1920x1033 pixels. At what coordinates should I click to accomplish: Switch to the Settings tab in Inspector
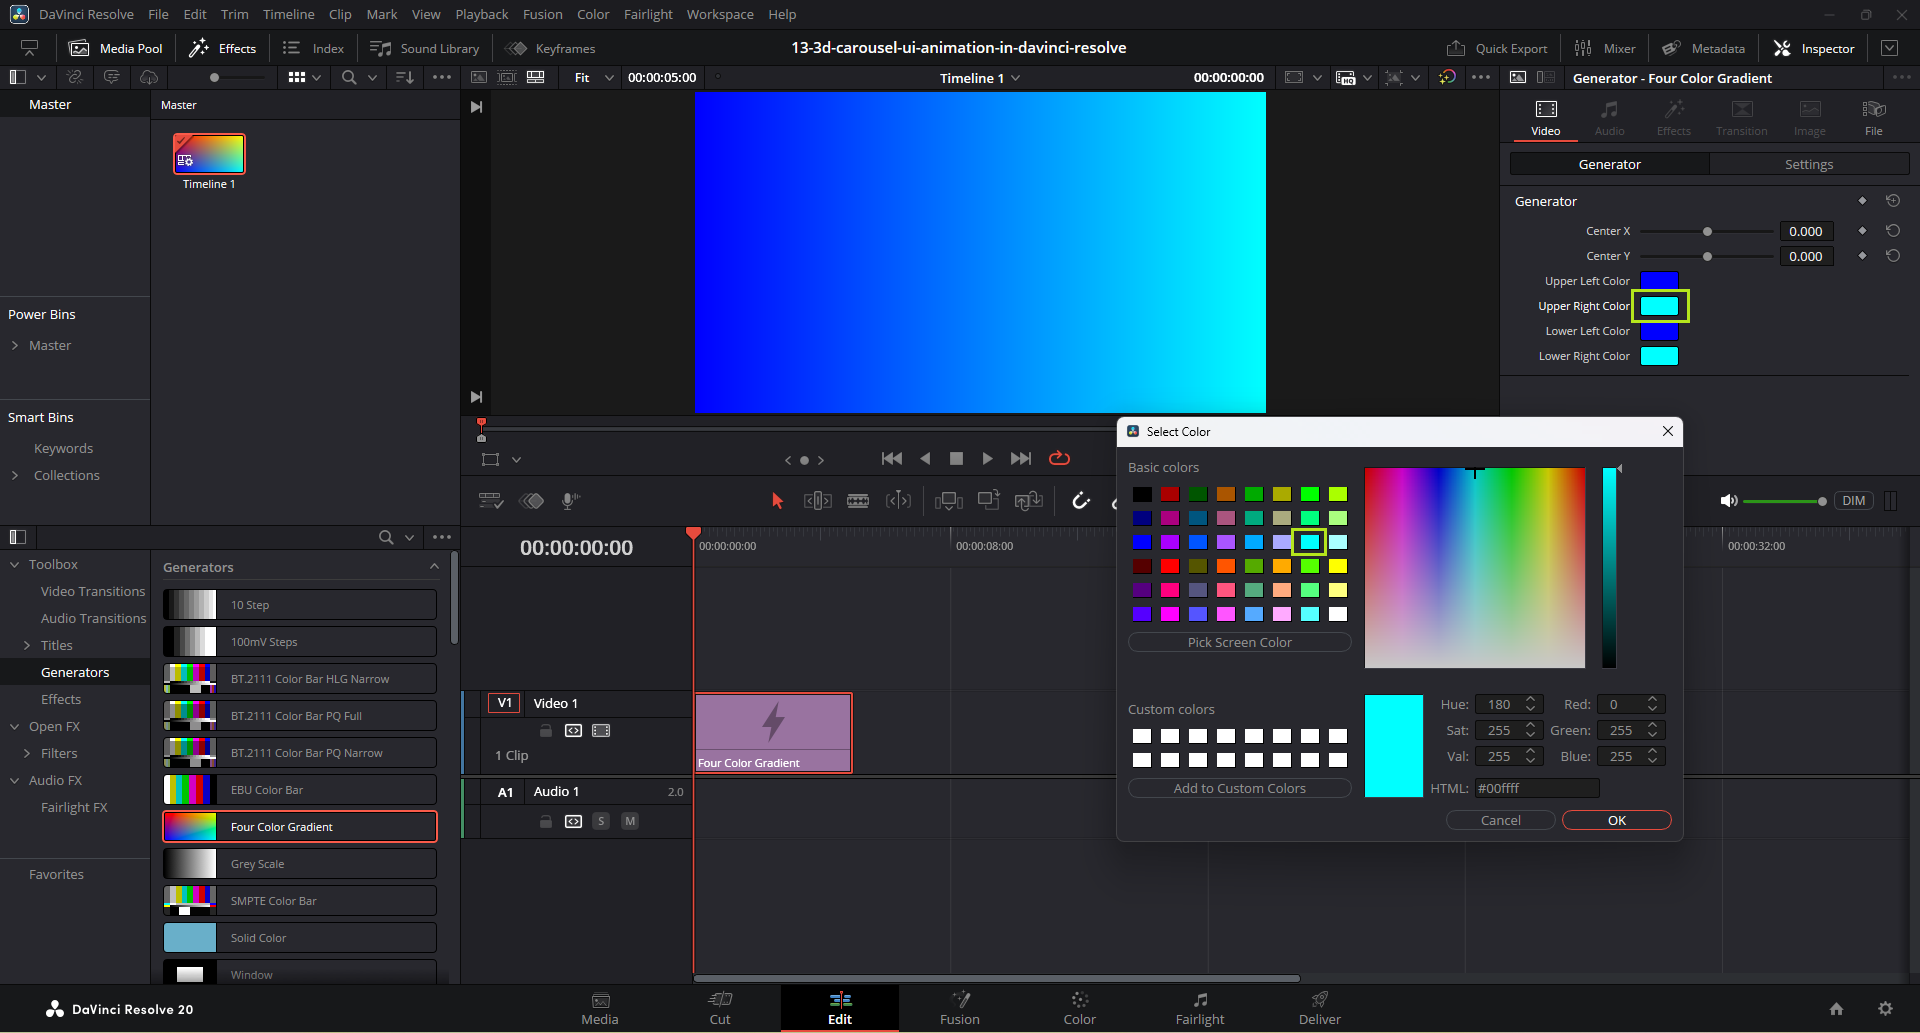tap(1808, 164)
